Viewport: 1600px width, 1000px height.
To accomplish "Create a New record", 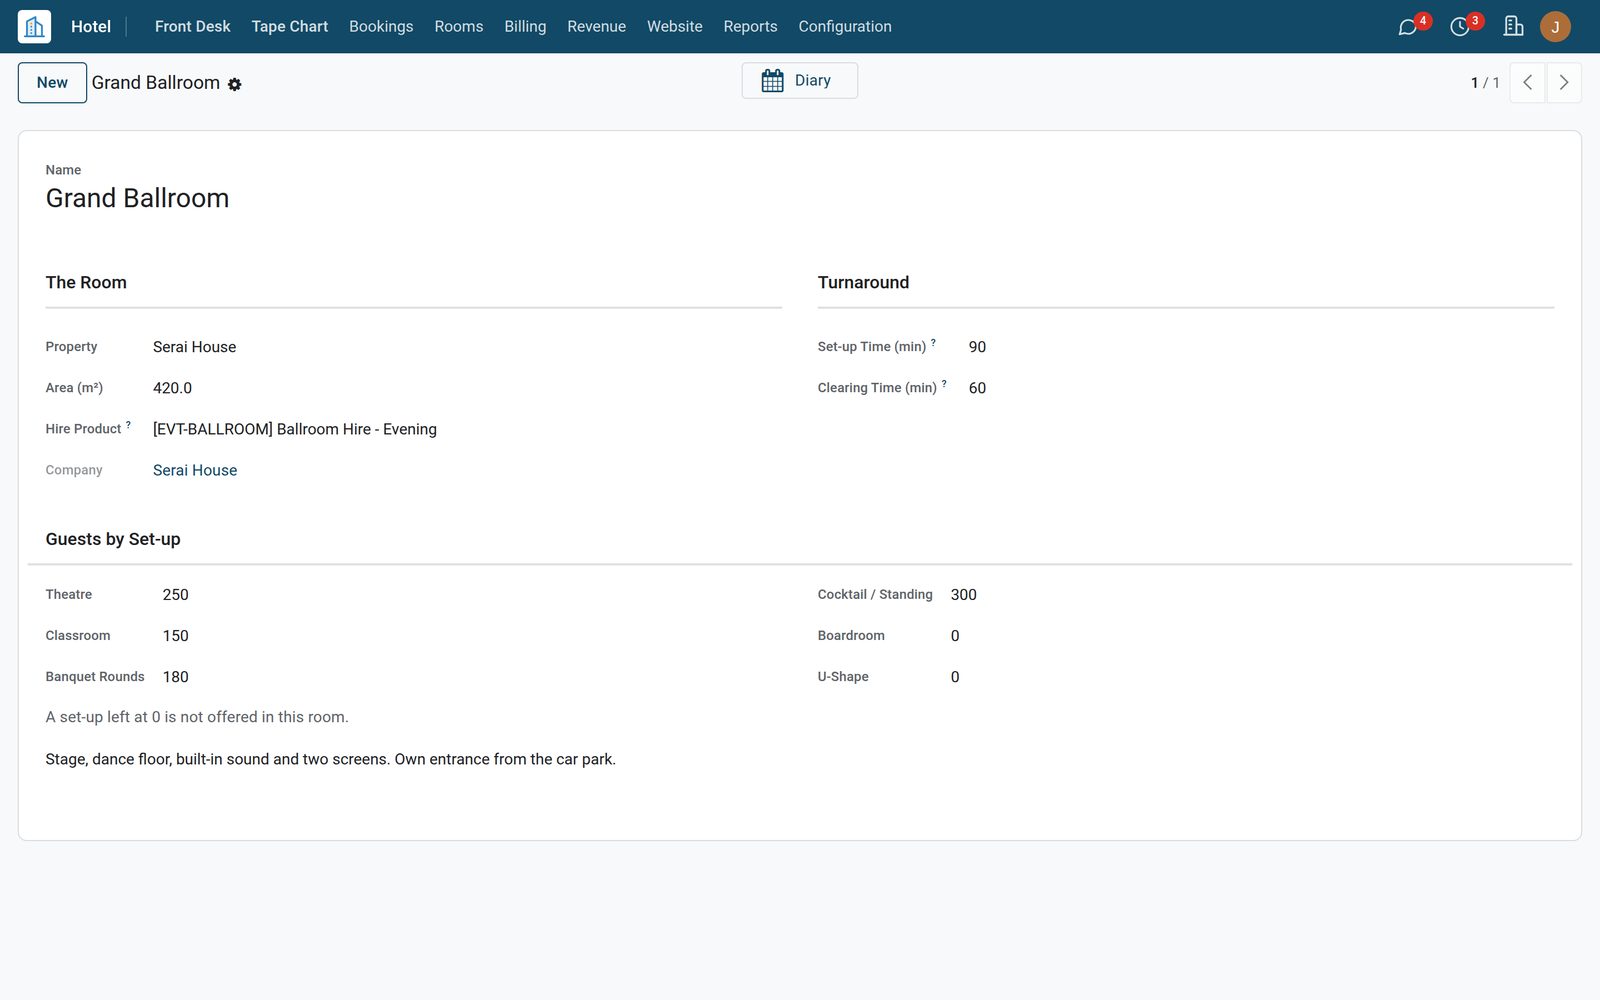I will [x=52, y=83].
